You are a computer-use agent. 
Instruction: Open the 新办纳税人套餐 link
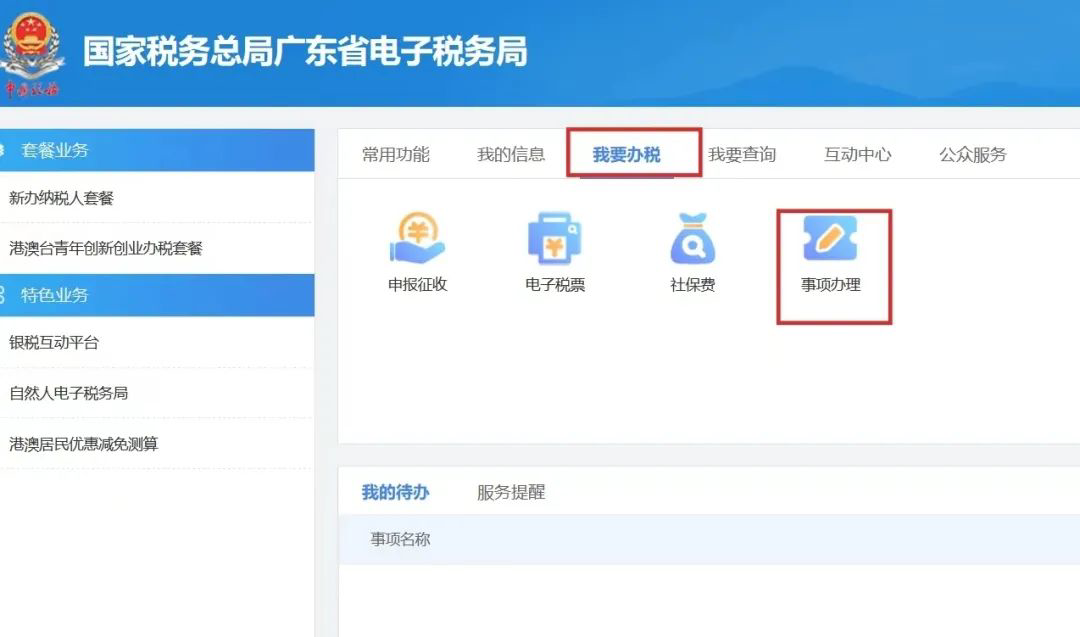62,198
